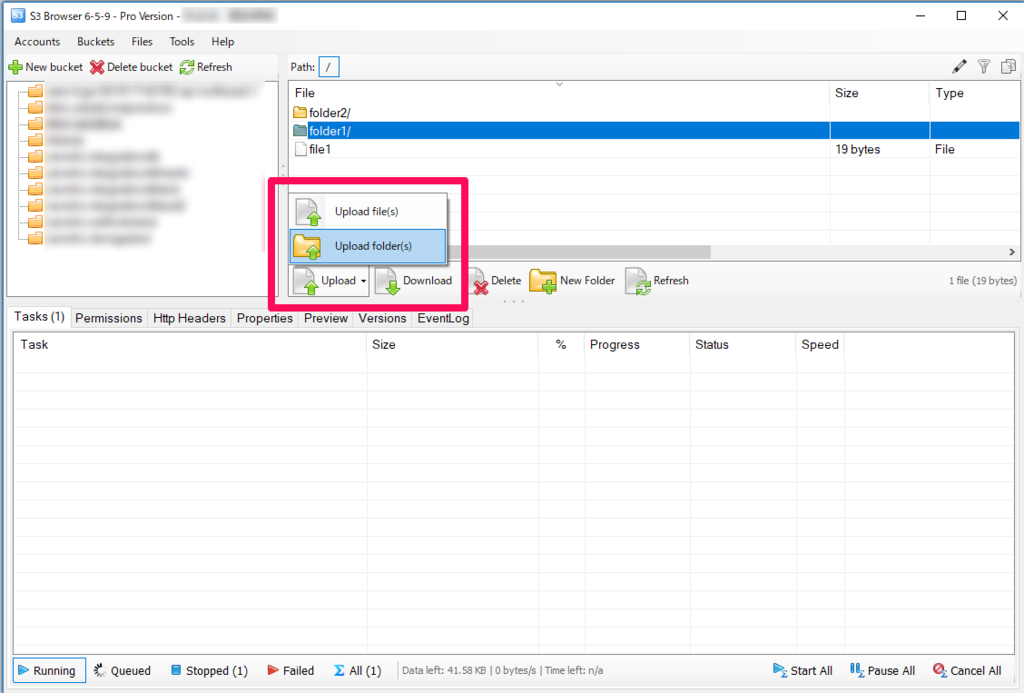Viewport: 1024px width, 693px height.
Task: Switch to the Versions tab
Action: click(x=382, y=318)
